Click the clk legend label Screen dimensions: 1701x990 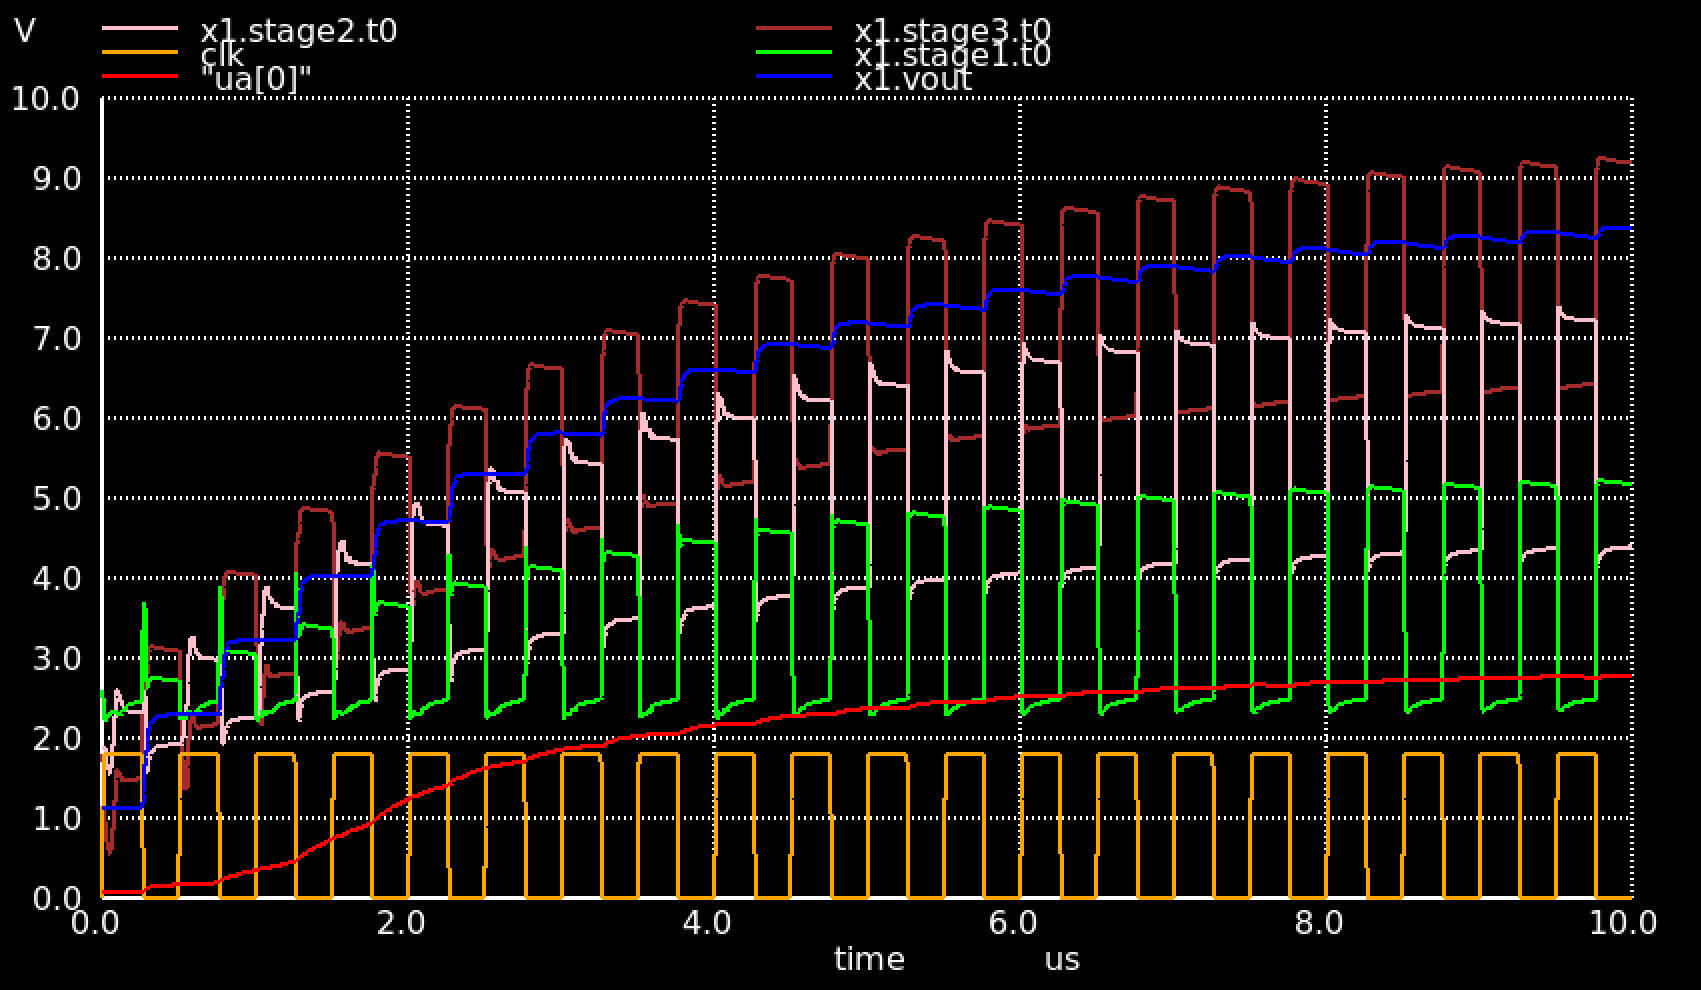click(x=222, y=54)
